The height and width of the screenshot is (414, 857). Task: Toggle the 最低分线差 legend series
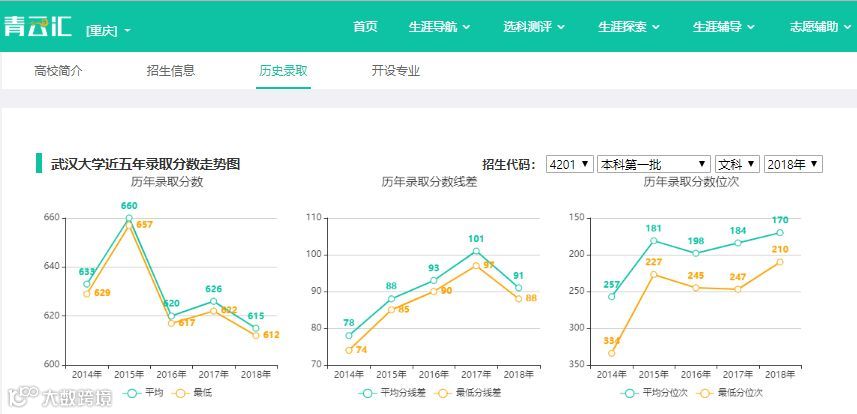pos(468,393)
